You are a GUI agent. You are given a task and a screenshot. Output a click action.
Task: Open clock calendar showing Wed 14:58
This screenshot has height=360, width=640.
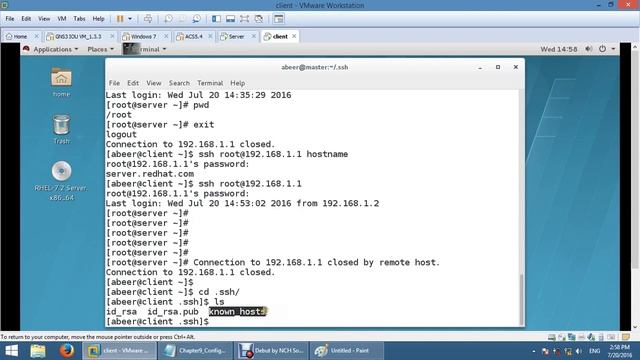click(558, 49)
